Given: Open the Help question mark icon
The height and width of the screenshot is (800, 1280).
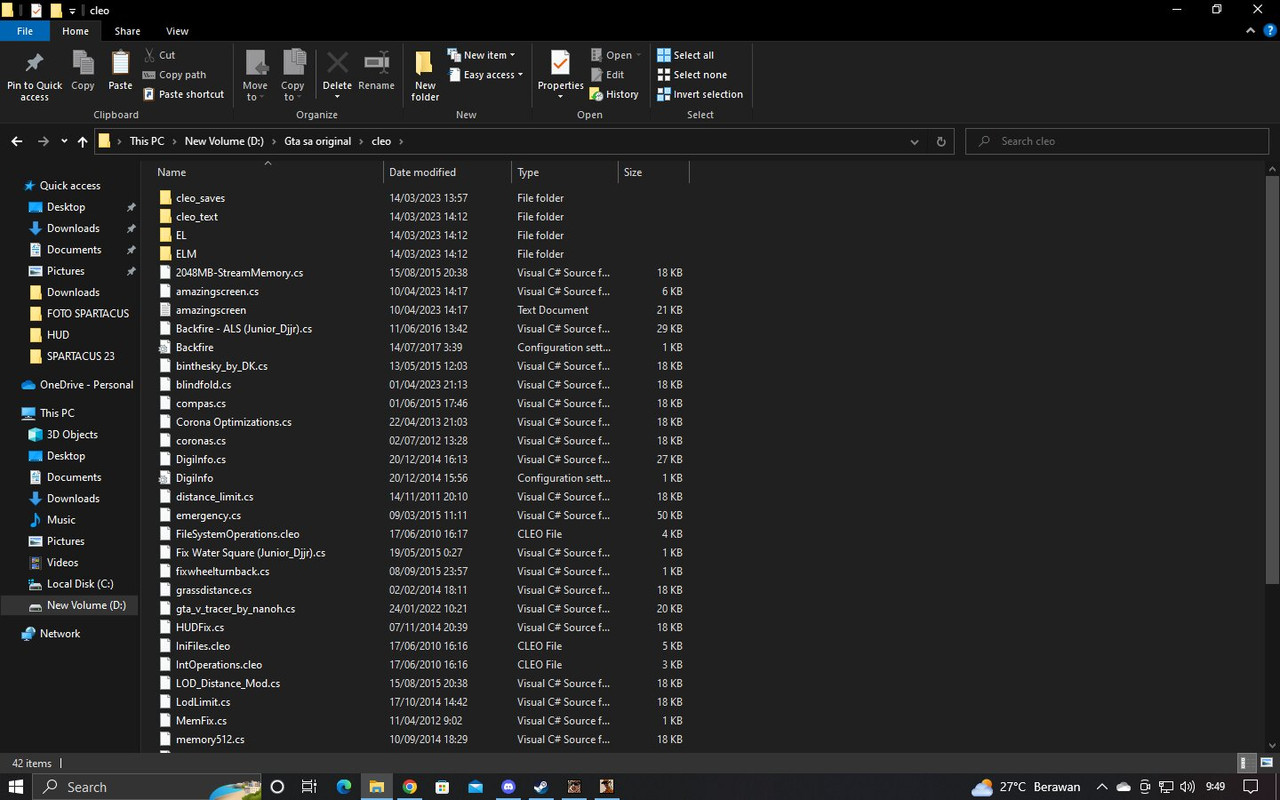Looking at the screenshot, I should coord(1269,31).
